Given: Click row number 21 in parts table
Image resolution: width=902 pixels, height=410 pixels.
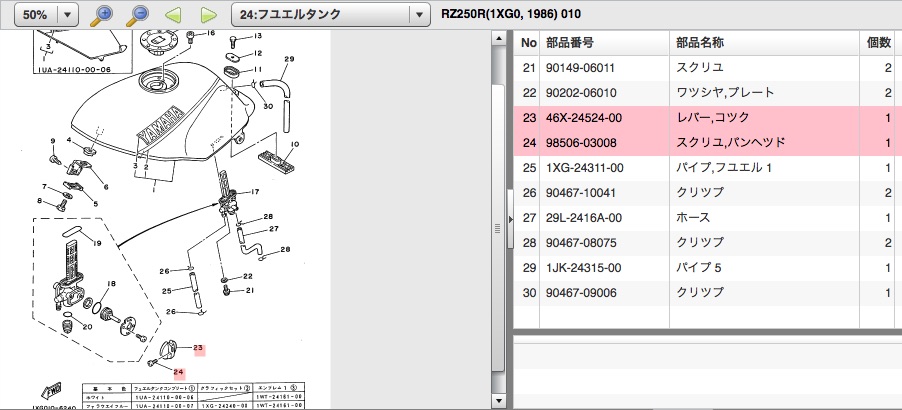Looking at the screenshot, I should [529, 68].
